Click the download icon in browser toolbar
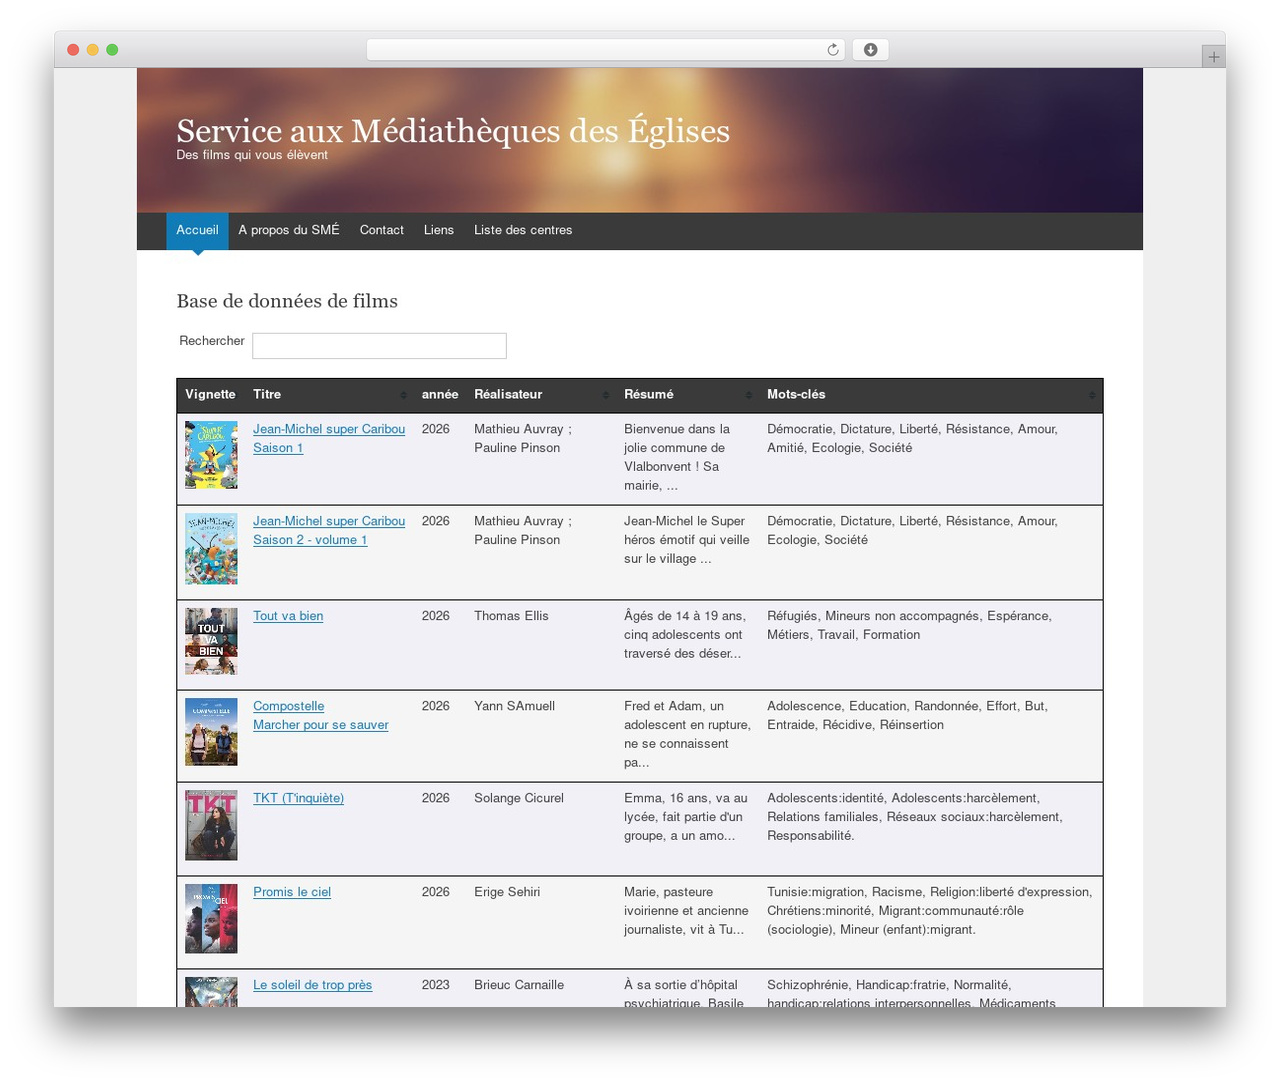This screenshot has height=1084, width=1280. [870, 50]
